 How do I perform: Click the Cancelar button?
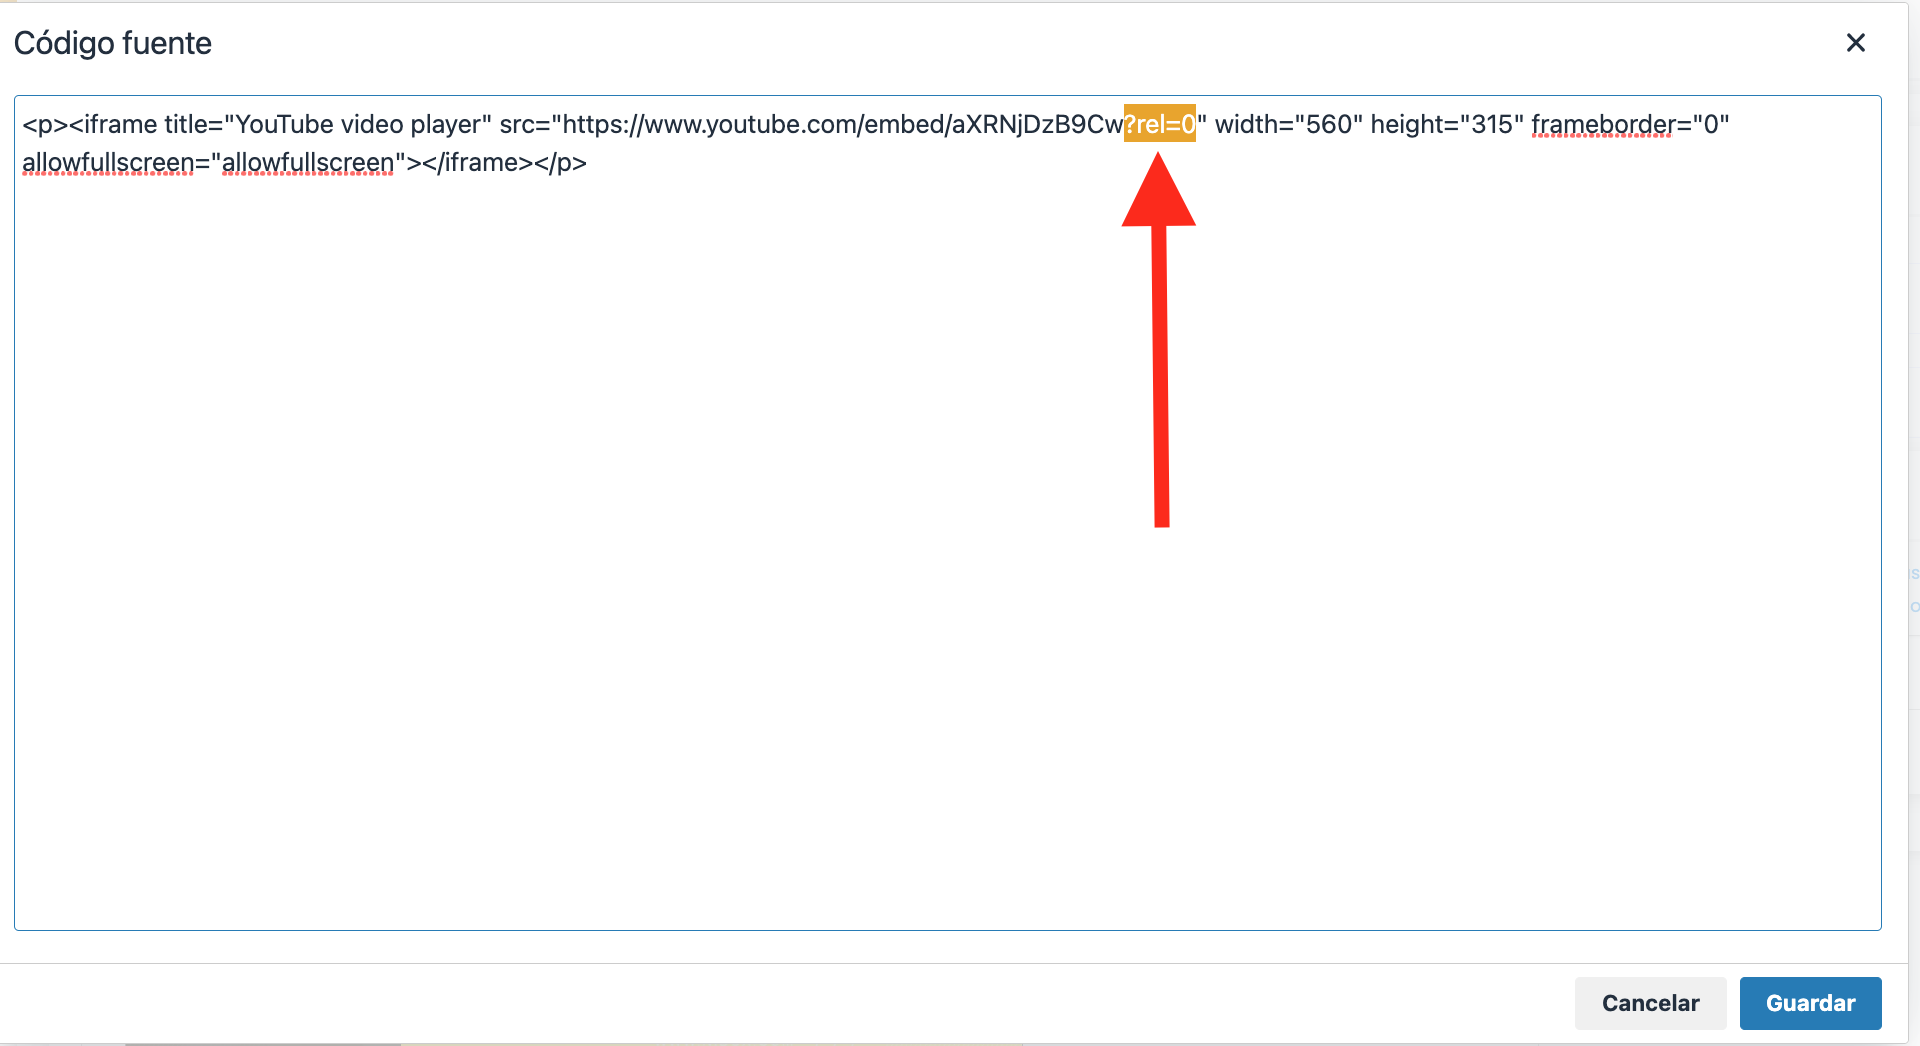click(x=1650, y=1003)
